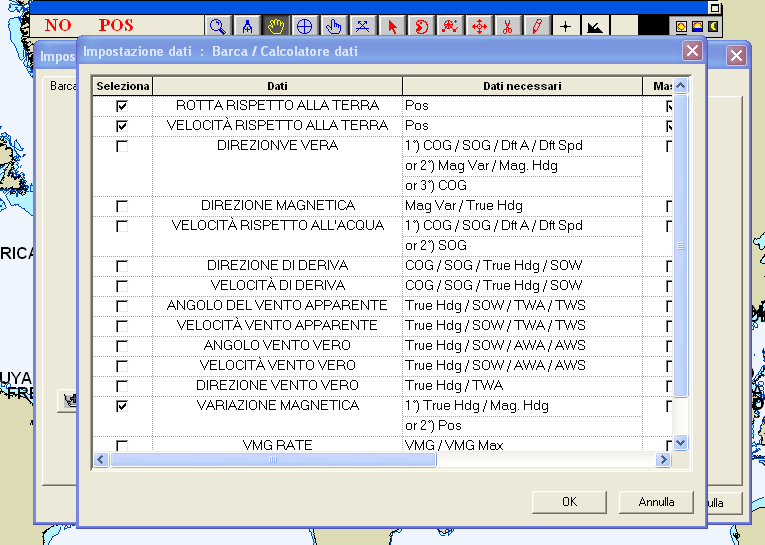
Task: Enable the VELOCITÀ DI DERIVA checkbox
Action: click(122, 286)
